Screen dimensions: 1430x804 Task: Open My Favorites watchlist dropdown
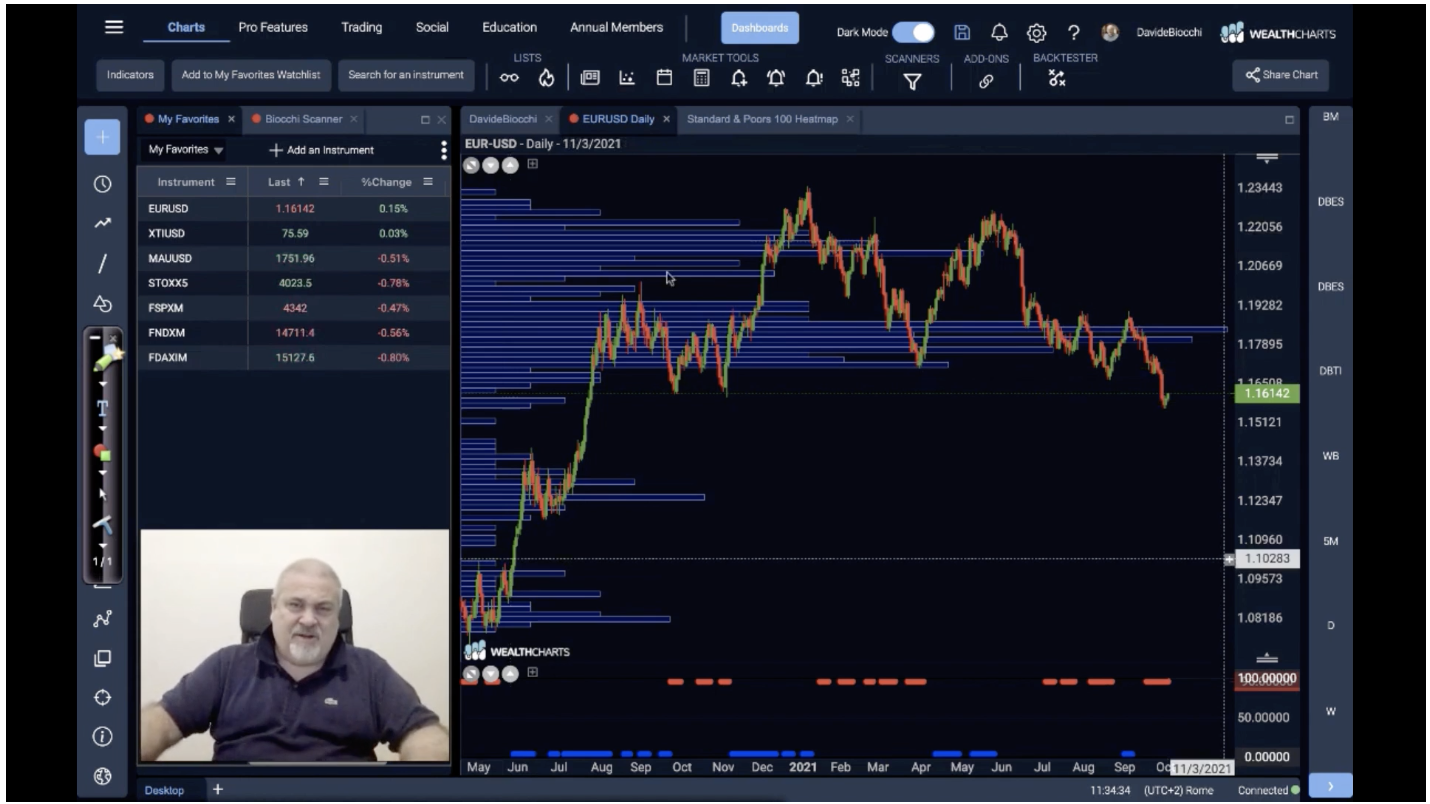click(x=186, y=150)
